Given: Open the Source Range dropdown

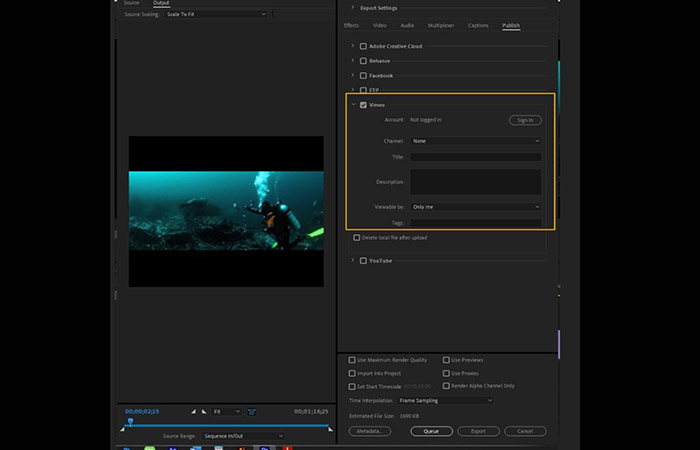Looking at the screenshot, I should click(243, 436).
